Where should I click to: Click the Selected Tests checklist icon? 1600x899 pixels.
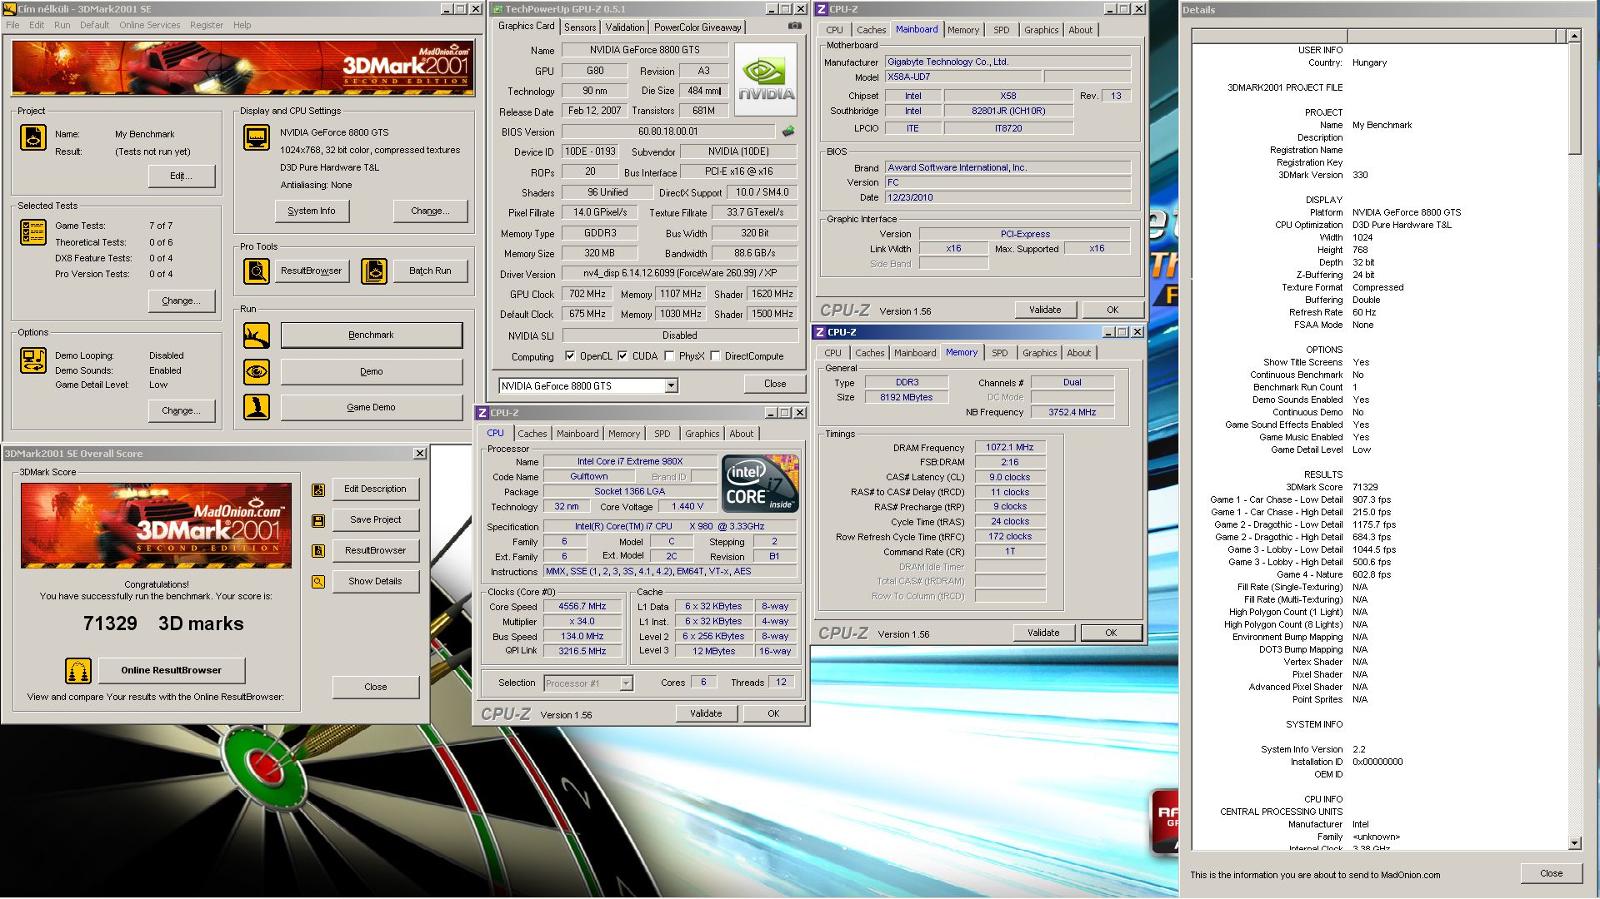pyautogui.click(x=33, y=232)
